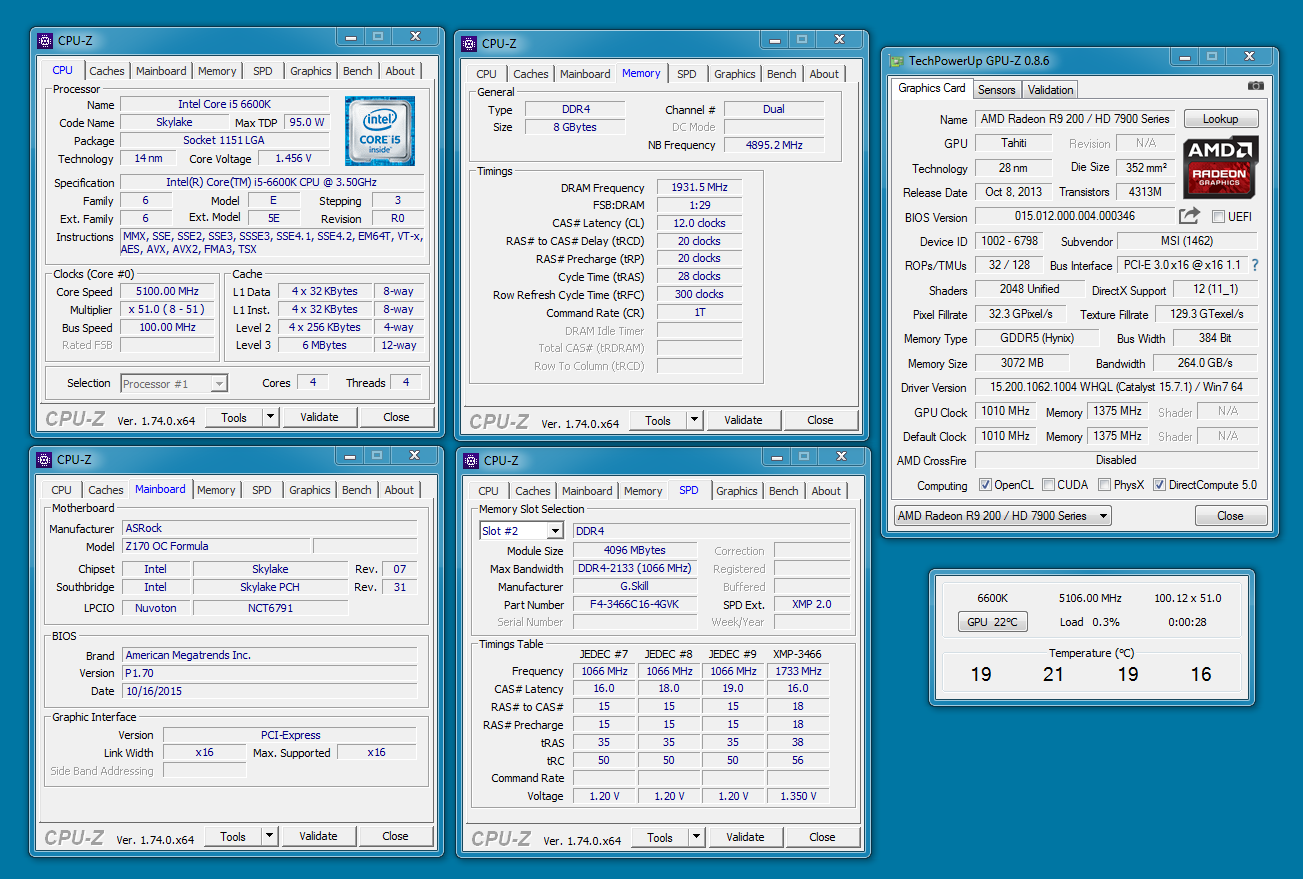Open Tools dropdown arrow in Mainboard tab window

pos(269,836)
